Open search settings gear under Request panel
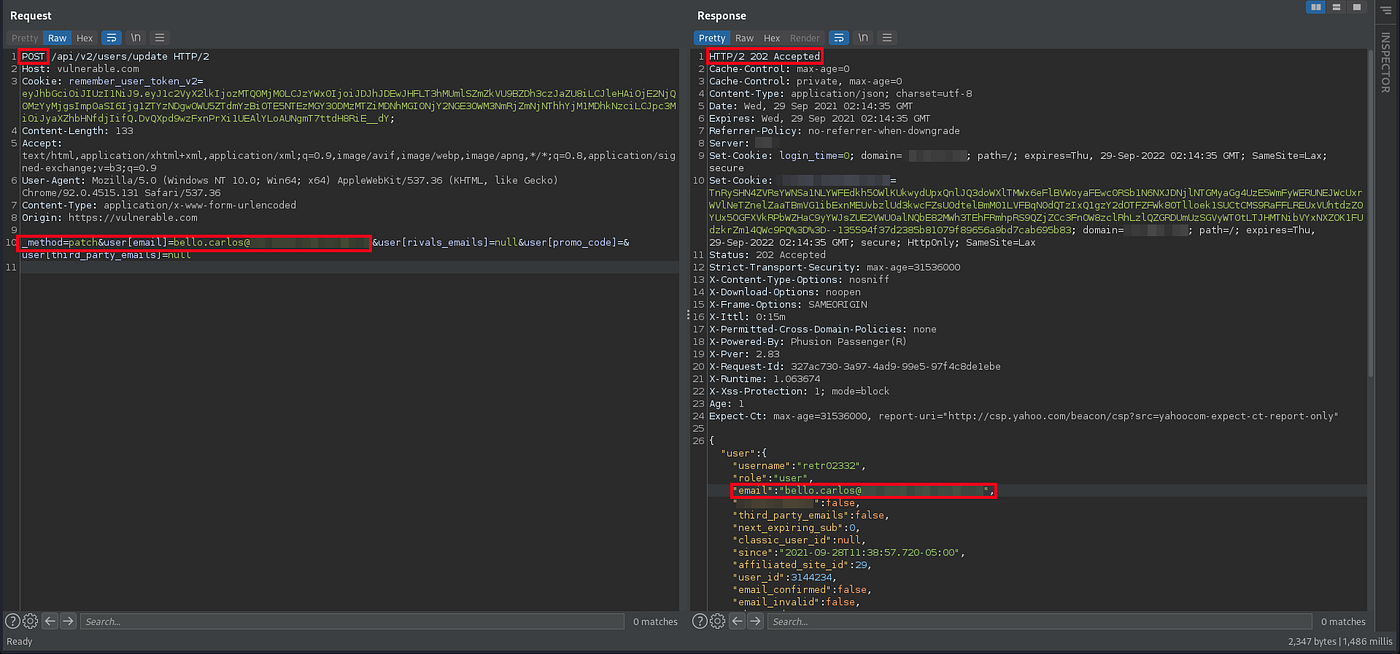 (30, 621)
